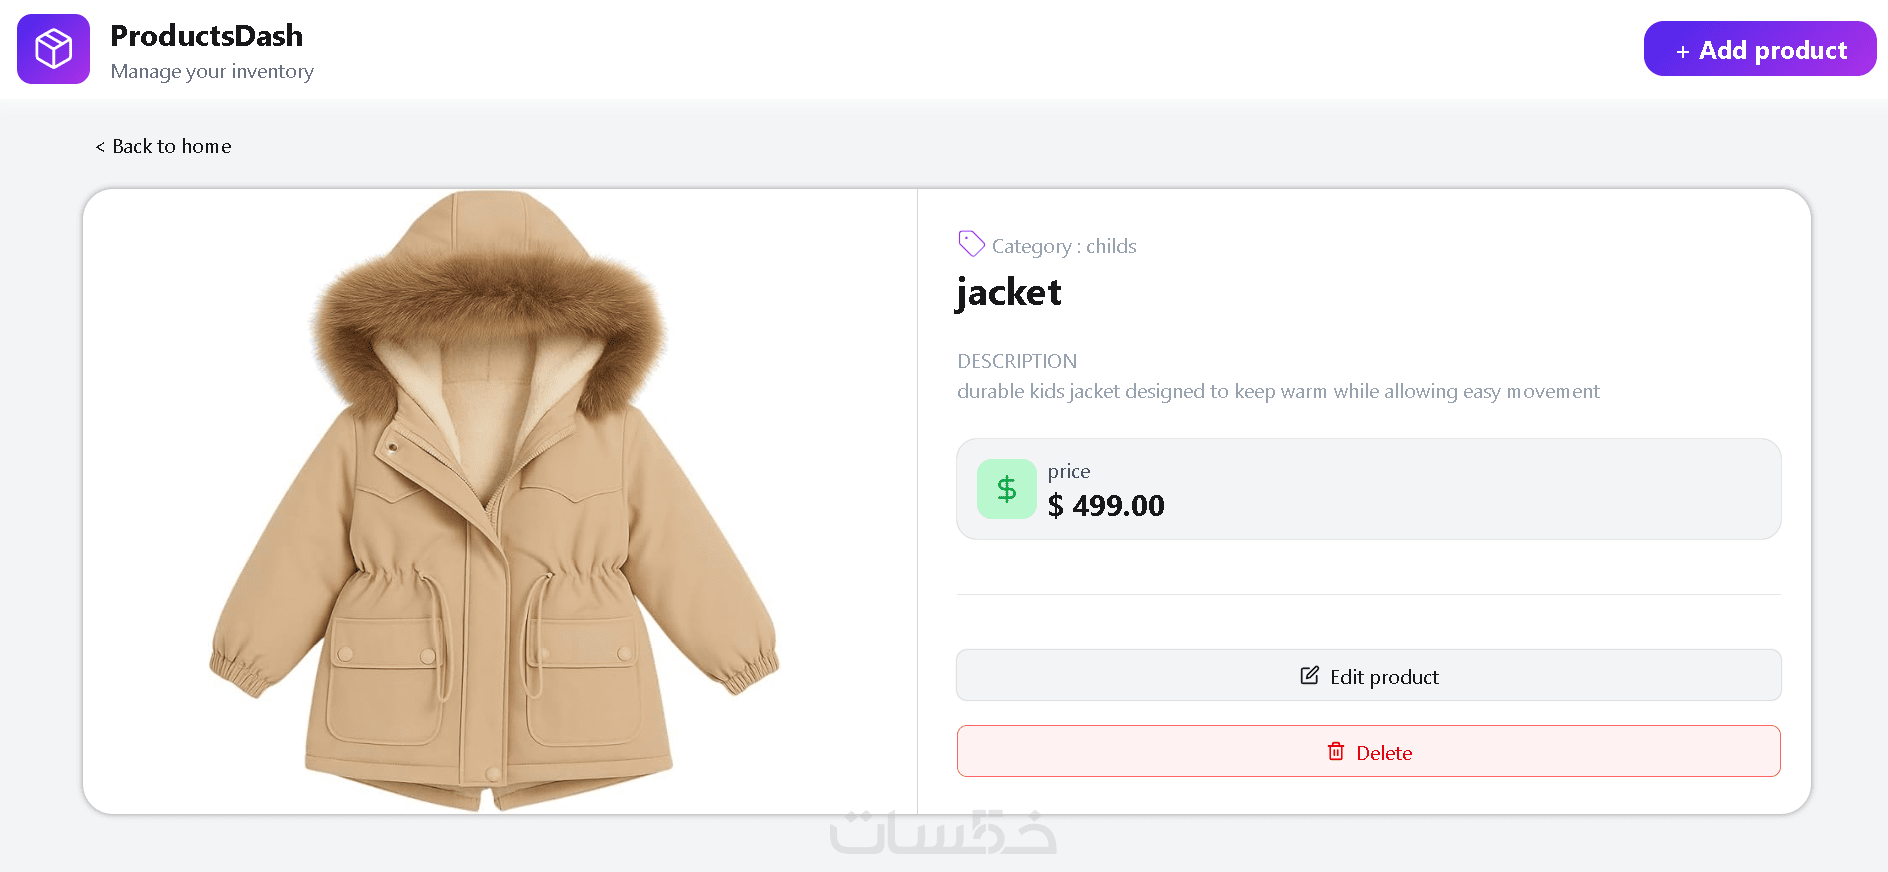Open the Add product button

(1760, 48)
